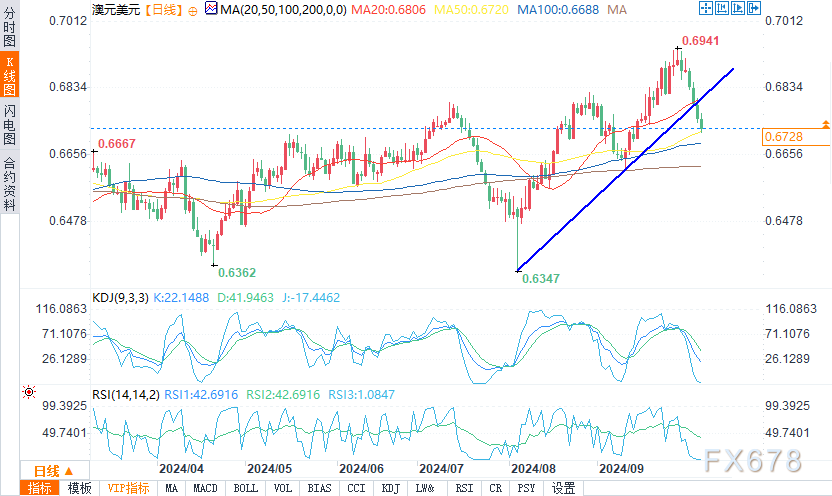
Task: Click the 2024/05 date axis label
Action: pos(270,468)
